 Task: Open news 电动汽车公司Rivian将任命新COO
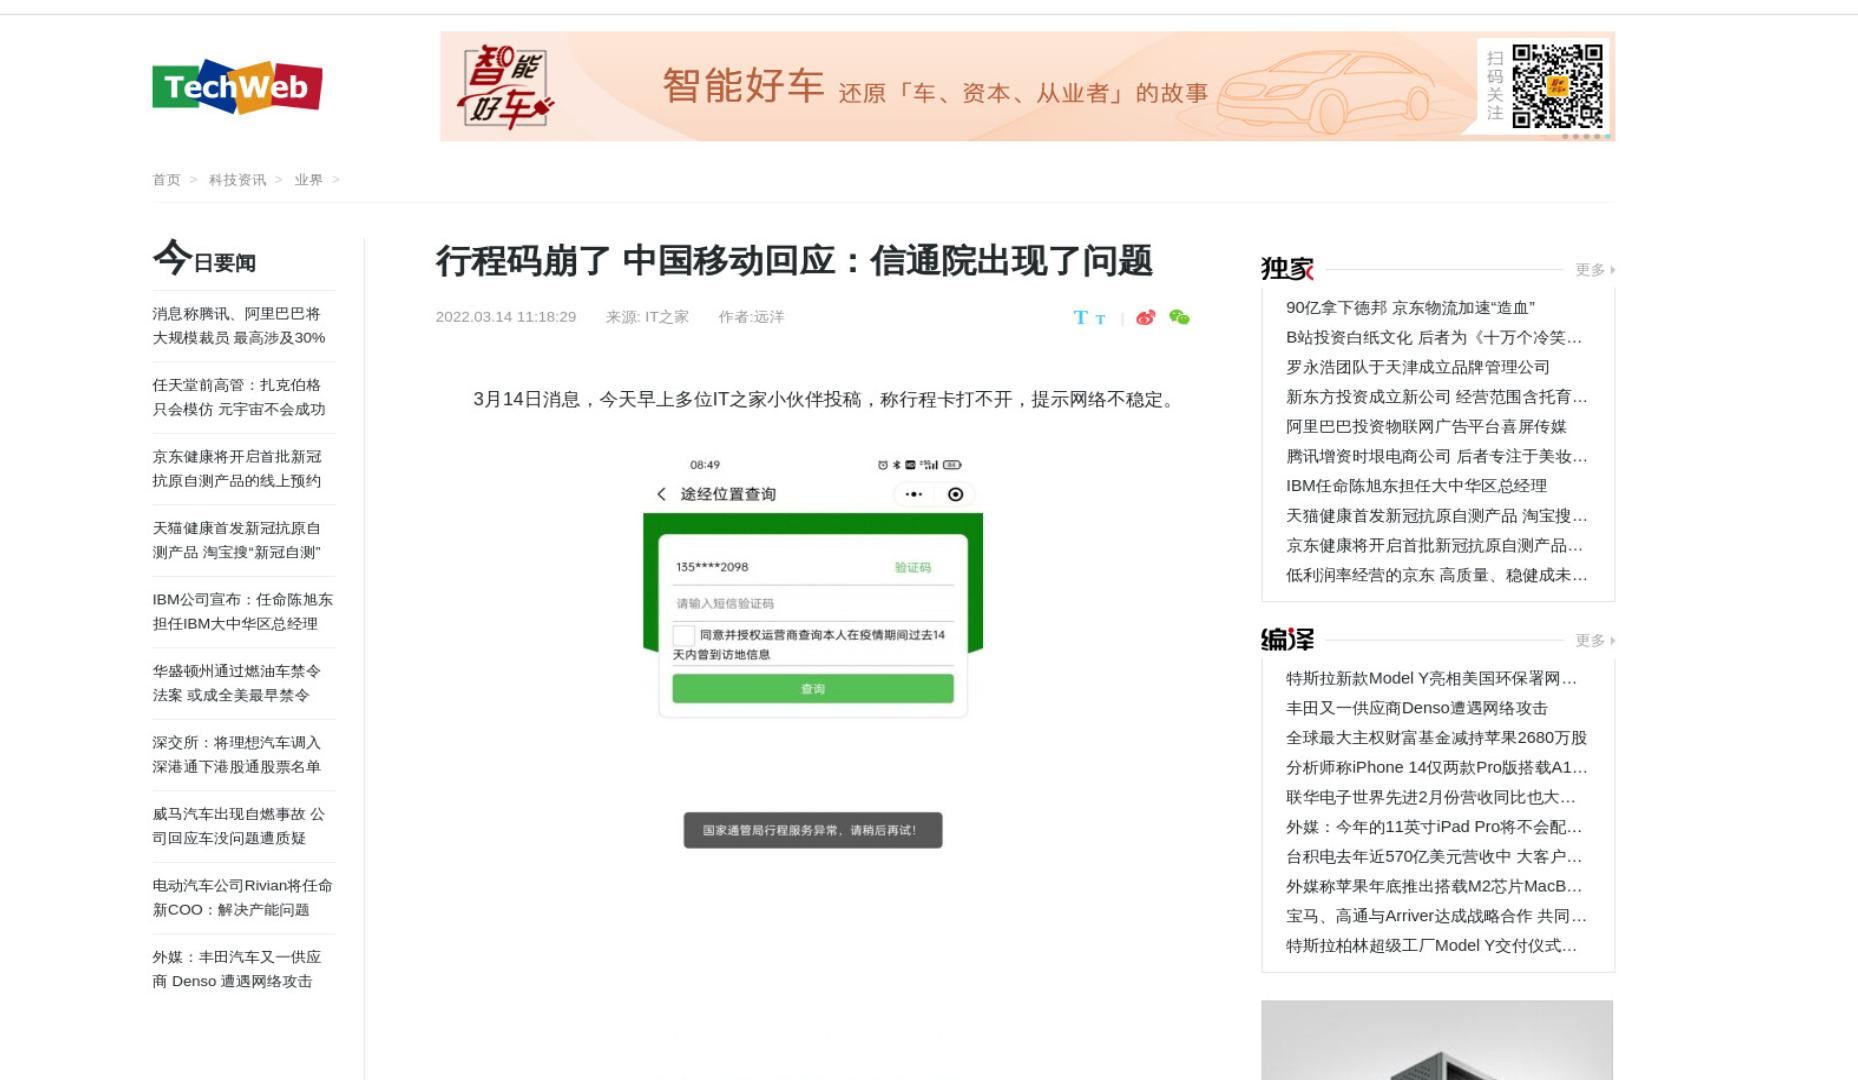pos(242,897)
